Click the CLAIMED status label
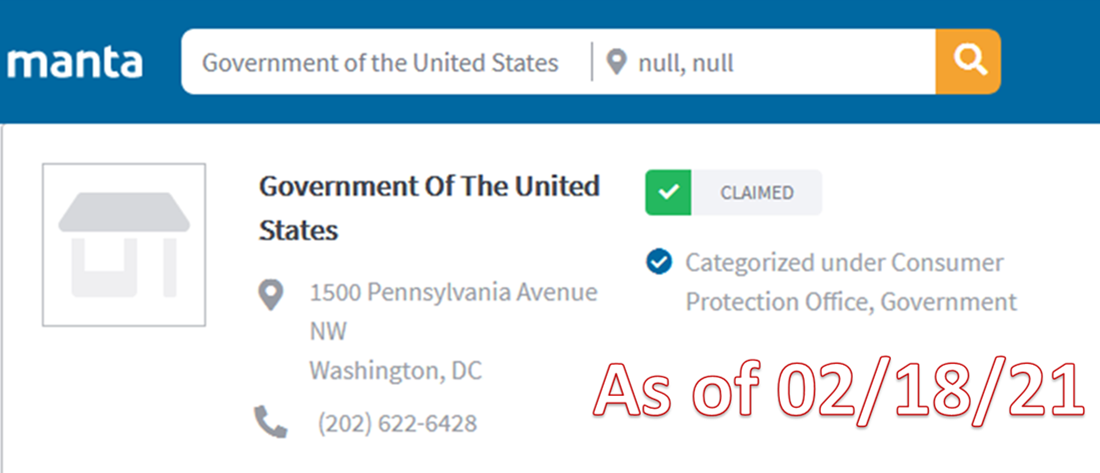This screenshot has width=1100, height=473. pyautogui.click(x=757, y=193)
